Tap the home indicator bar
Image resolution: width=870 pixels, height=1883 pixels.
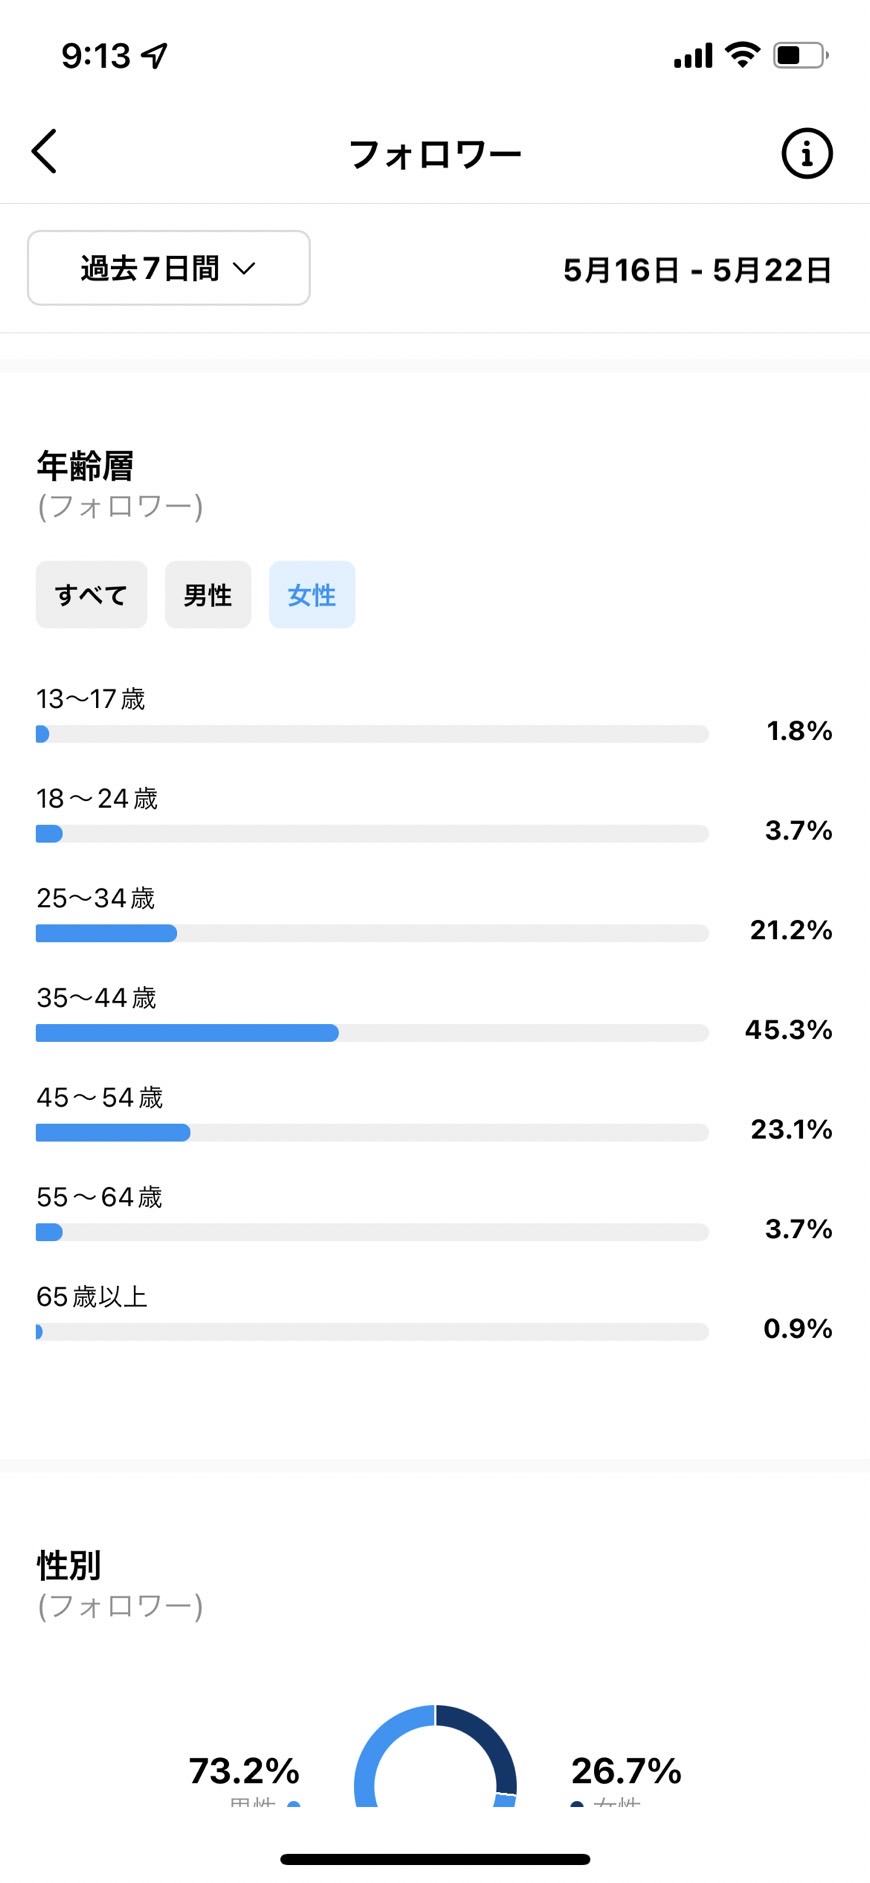point(435,1859)
